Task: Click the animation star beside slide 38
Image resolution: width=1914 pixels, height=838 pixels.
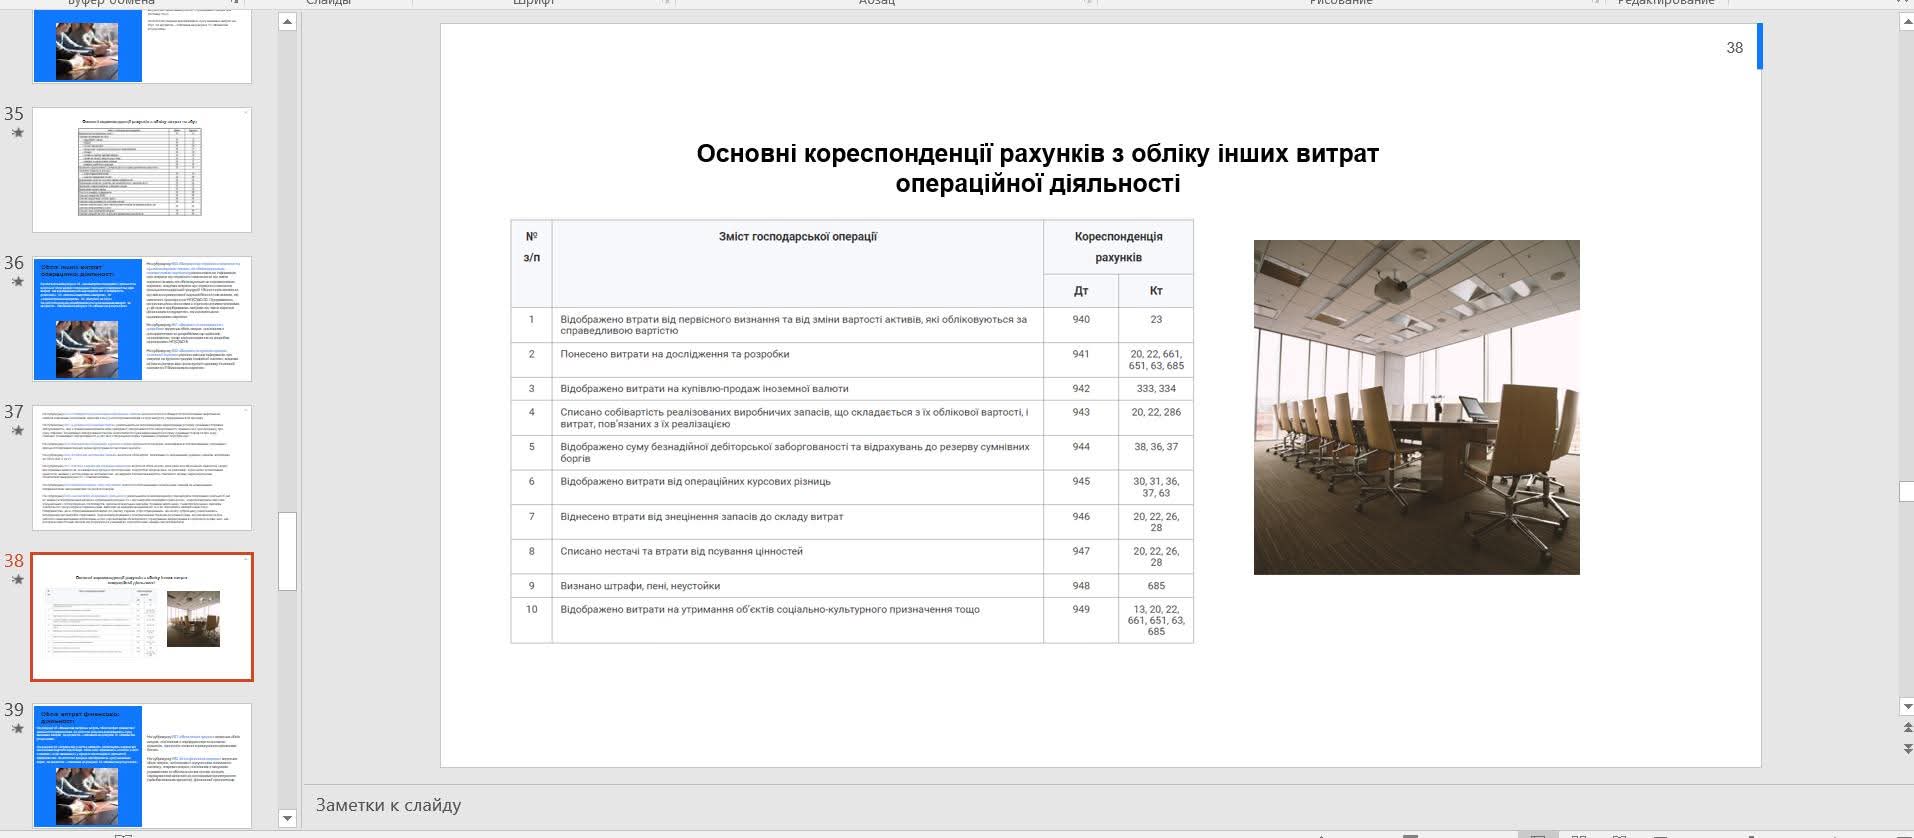Action: pos(17,580)
